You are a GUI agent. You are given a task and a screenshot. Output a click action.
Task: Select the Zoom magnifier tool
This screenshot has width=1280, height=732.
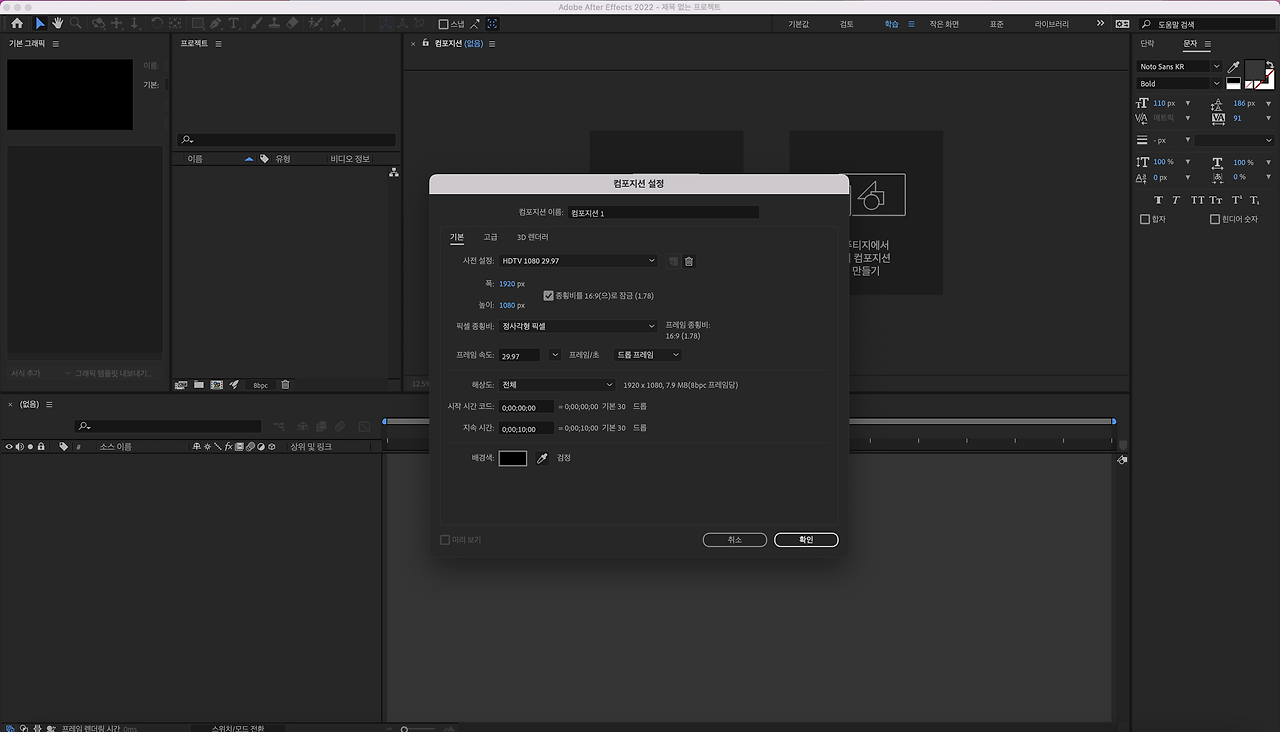[76, 23]
